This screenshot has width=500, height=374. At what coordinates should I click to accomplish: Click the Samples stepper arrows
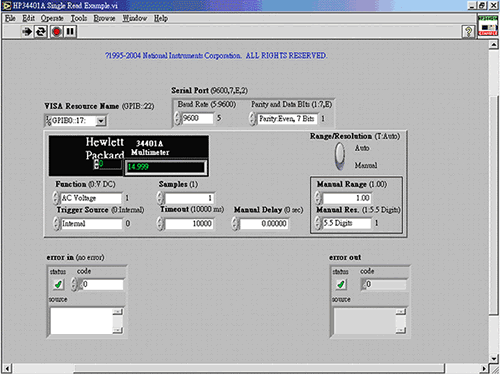[x=161, y=198]
